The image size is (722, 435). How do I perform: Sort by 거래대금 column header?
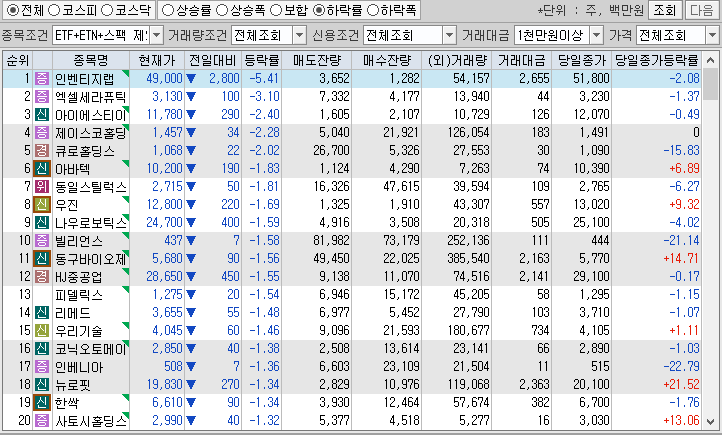pyautogui.click(x=522, y=60)
